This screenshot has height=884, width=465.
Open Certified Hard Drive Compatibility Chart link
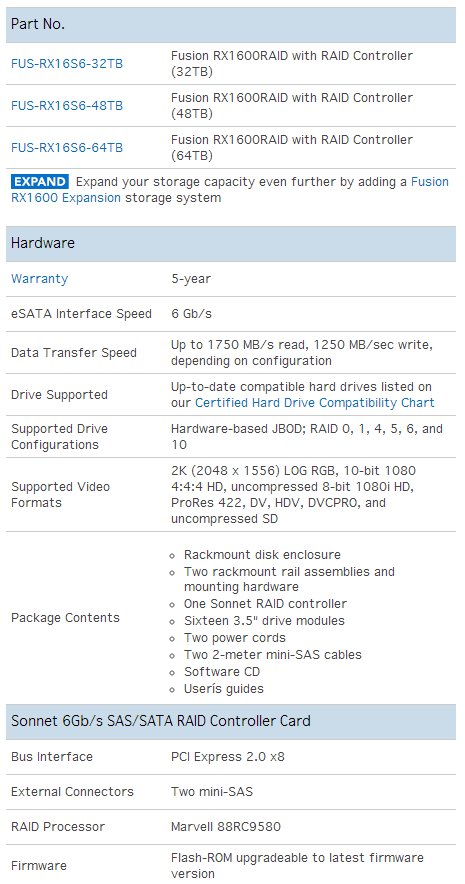[x=315, y=403]
